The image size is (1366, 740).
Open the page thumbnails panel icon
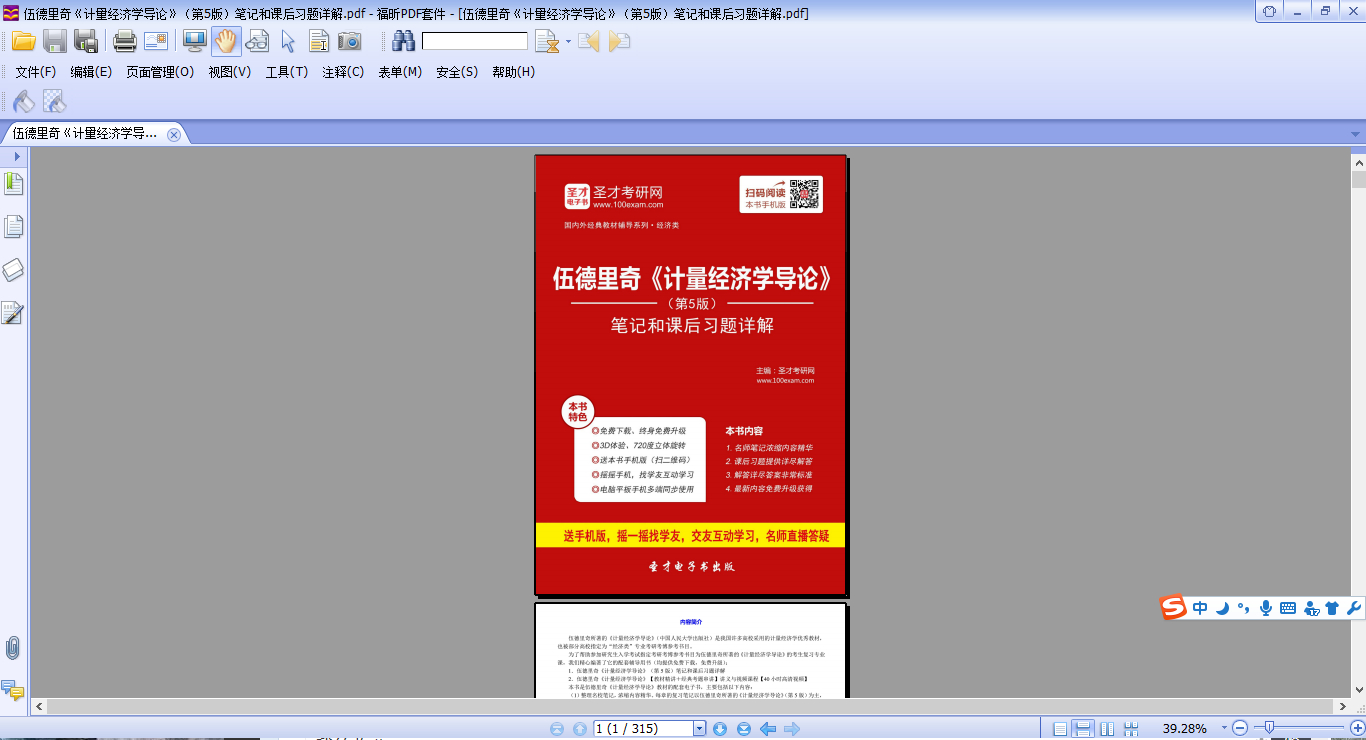[x=14, y=227]
